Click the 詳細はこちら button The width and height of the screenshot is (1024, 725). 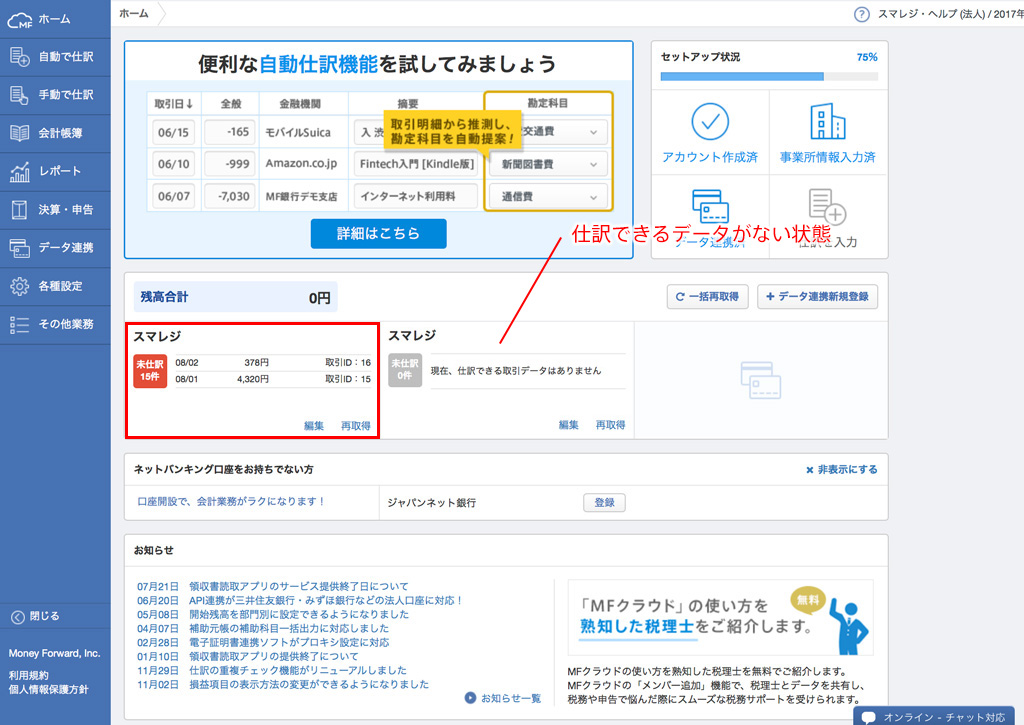[378, 234]
